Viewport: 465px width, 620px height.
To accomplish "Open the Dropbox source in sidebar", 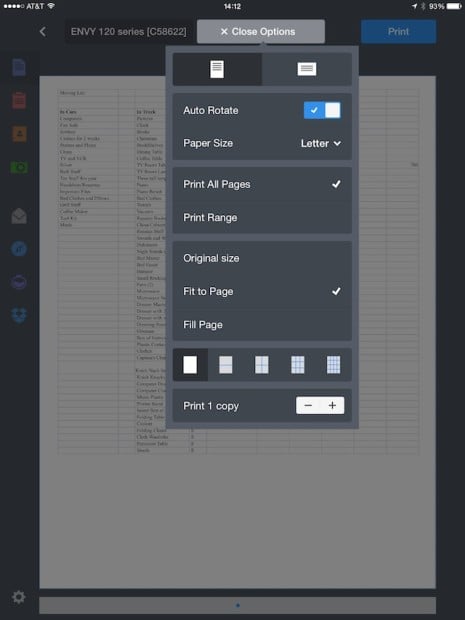I will tap(19, 316).
